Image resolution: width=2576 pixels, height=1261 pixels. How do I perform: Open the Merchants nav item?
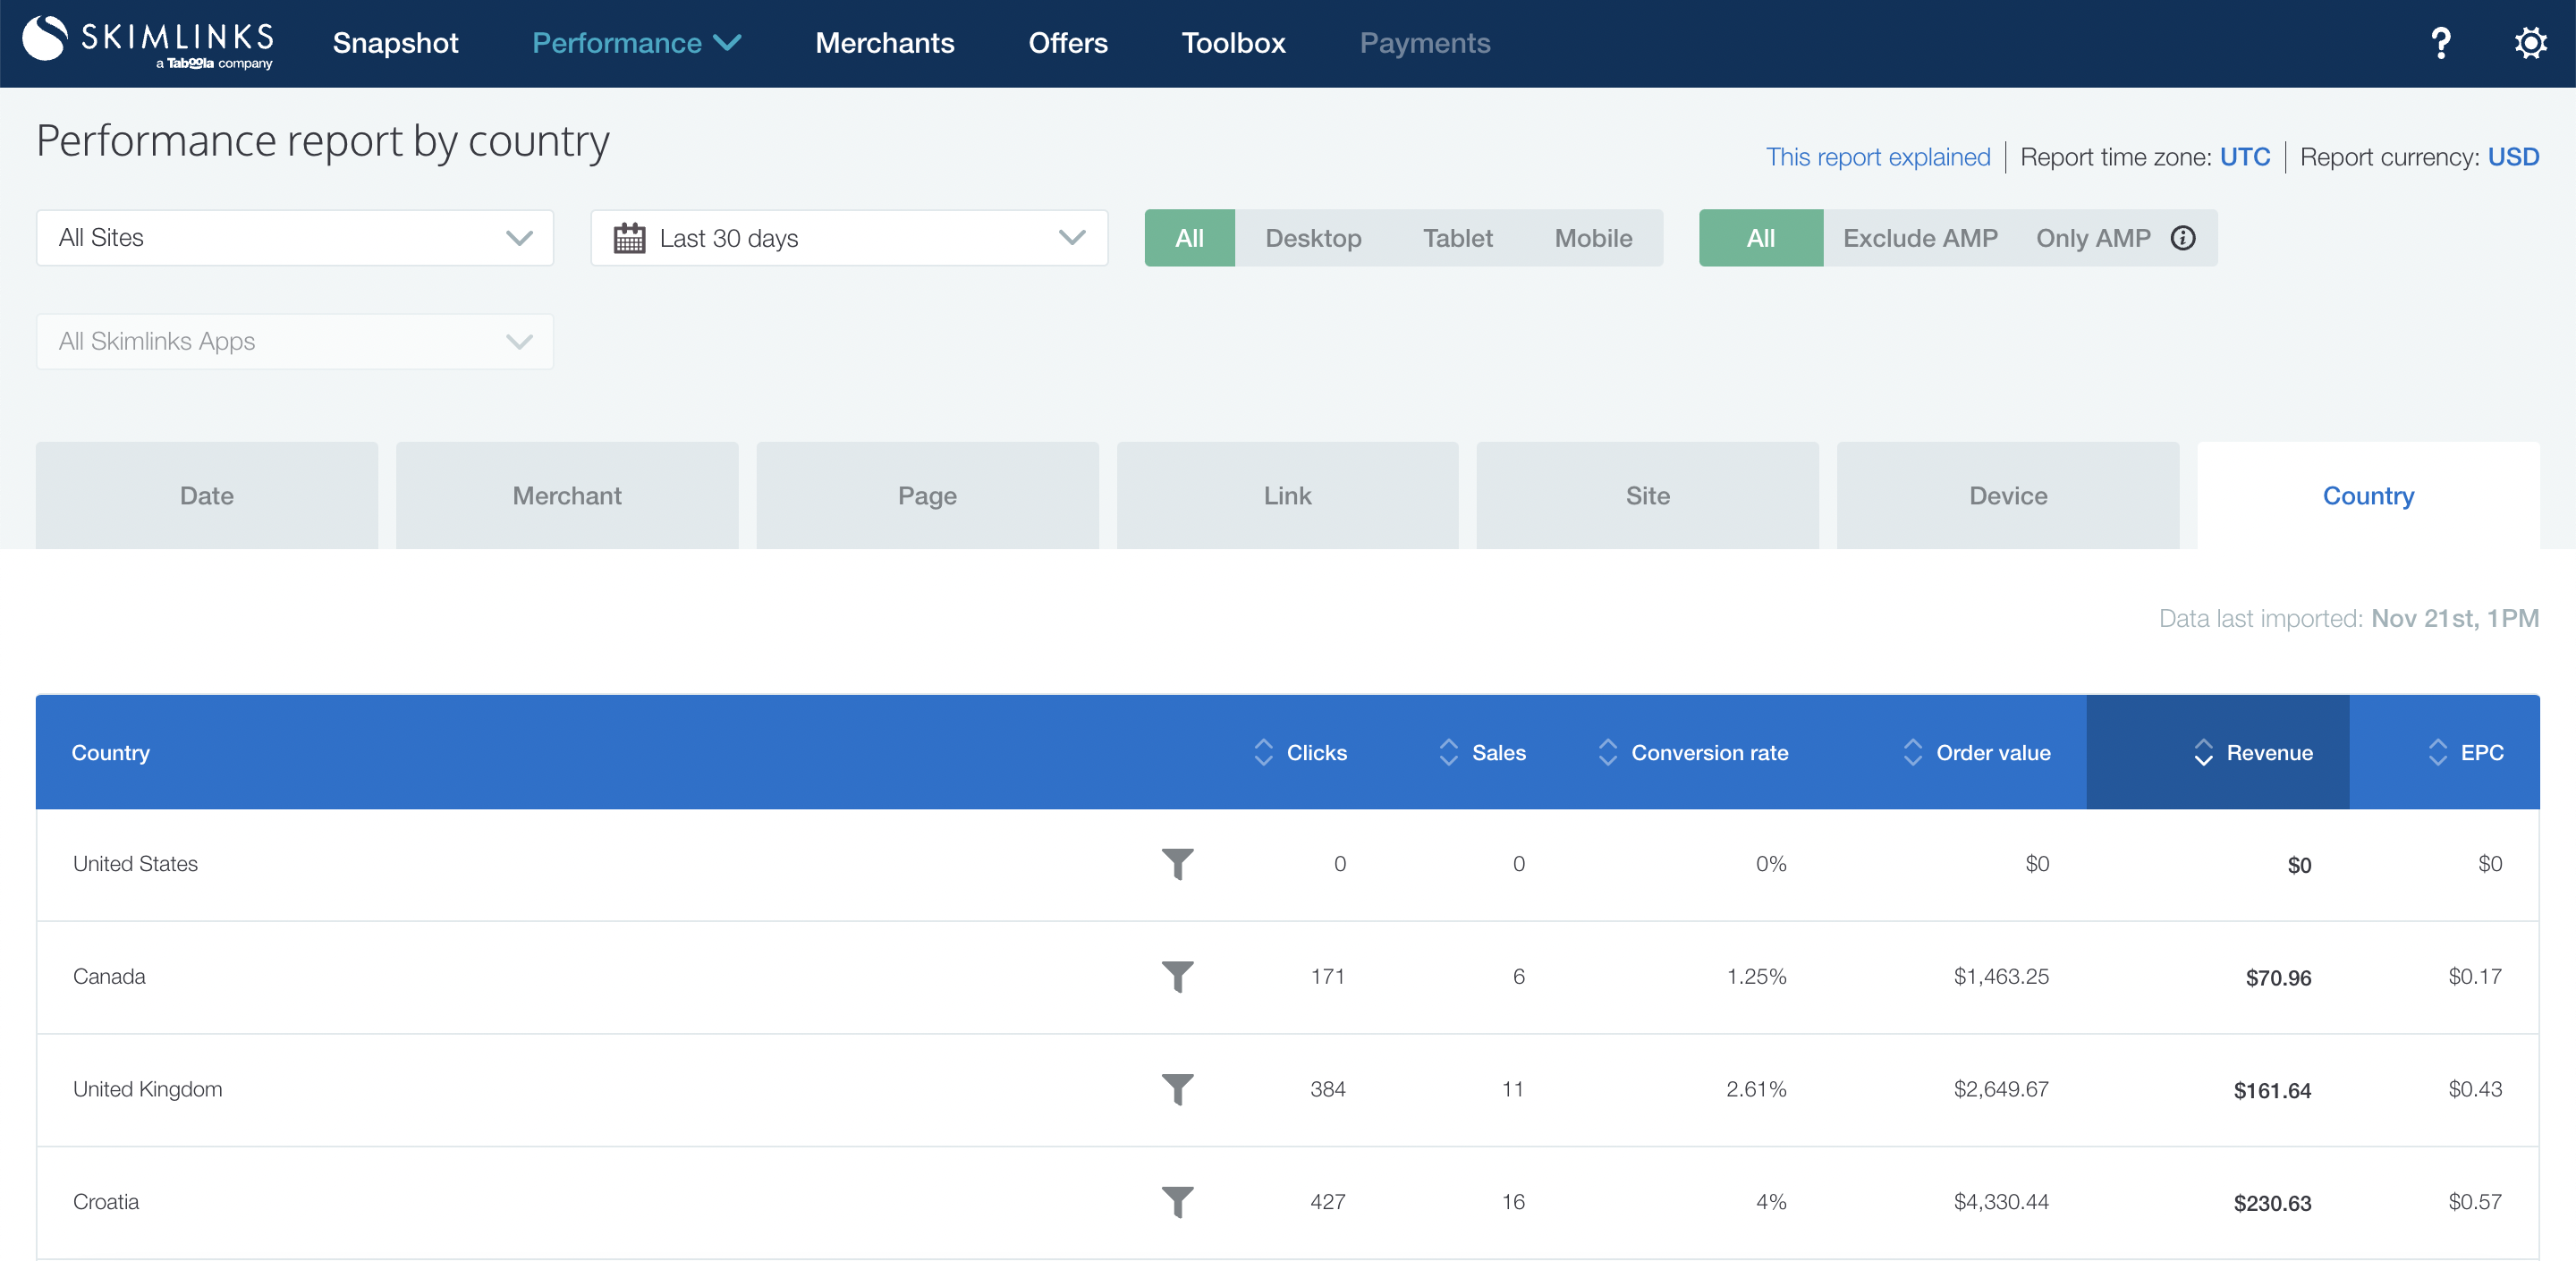click(x=884, y=43)
